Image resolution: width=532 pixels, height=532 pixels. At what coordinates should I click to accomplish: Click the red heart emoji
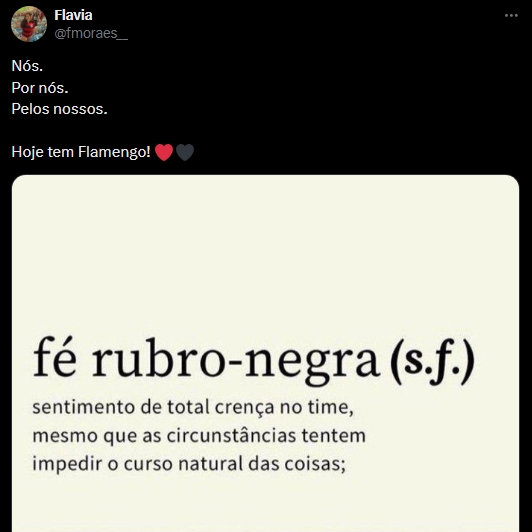[x=164, y=152]
